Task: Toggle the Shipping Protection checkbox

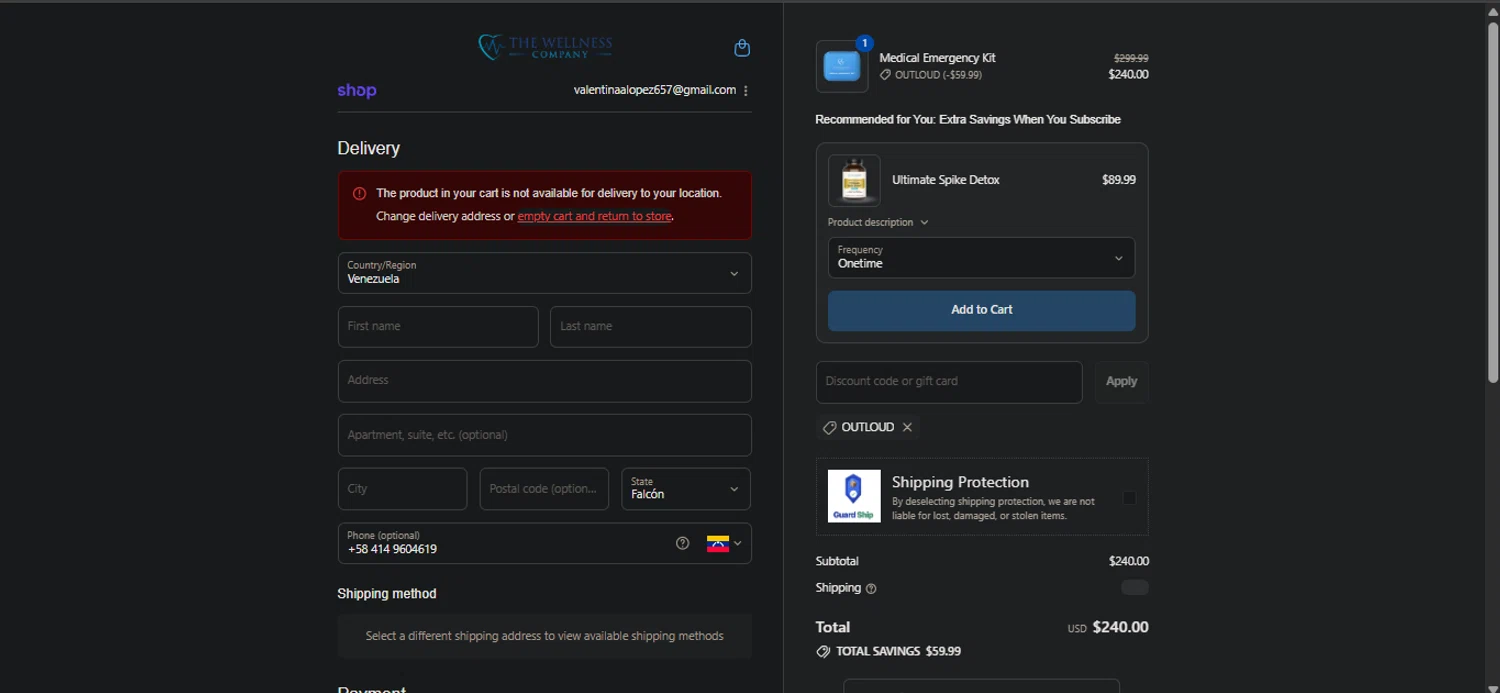Action: pos(1129,498)
